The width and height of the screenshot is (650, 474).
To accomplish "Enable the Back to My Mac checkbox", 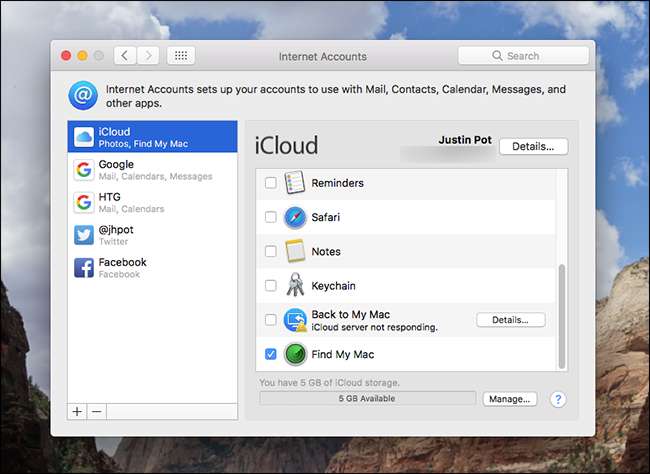I will (x=270, y=320).
